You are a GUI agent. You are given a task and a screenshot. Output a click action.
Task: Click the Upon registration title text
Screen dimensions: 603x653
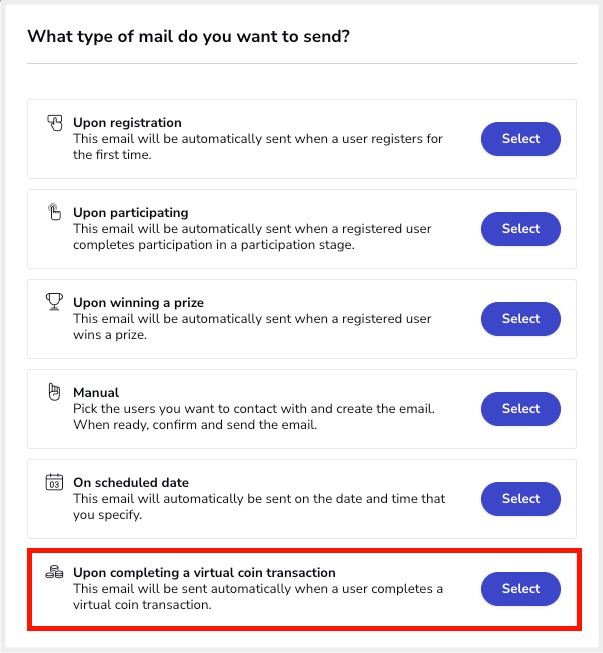pyautogui.click(x=127, y=123)
